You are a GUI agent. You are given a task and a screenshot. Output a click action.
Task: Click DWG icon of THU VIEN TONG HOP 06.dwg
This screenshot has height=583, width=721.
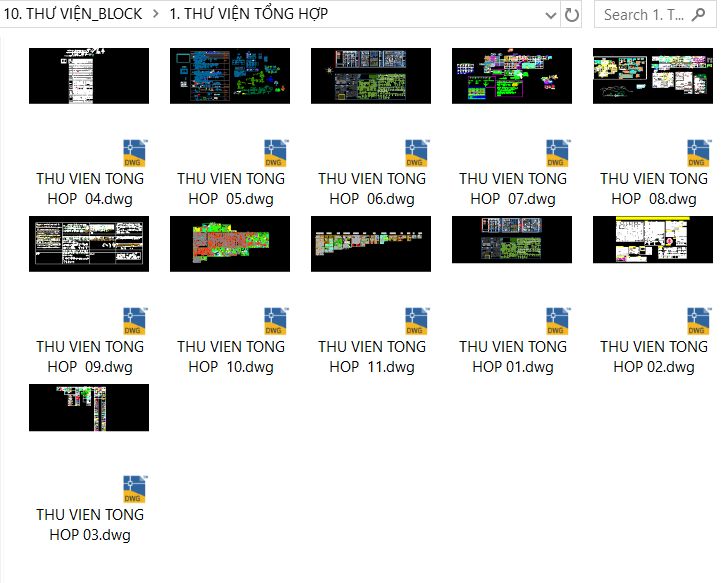pyautogui.click(x=417, y=153)
